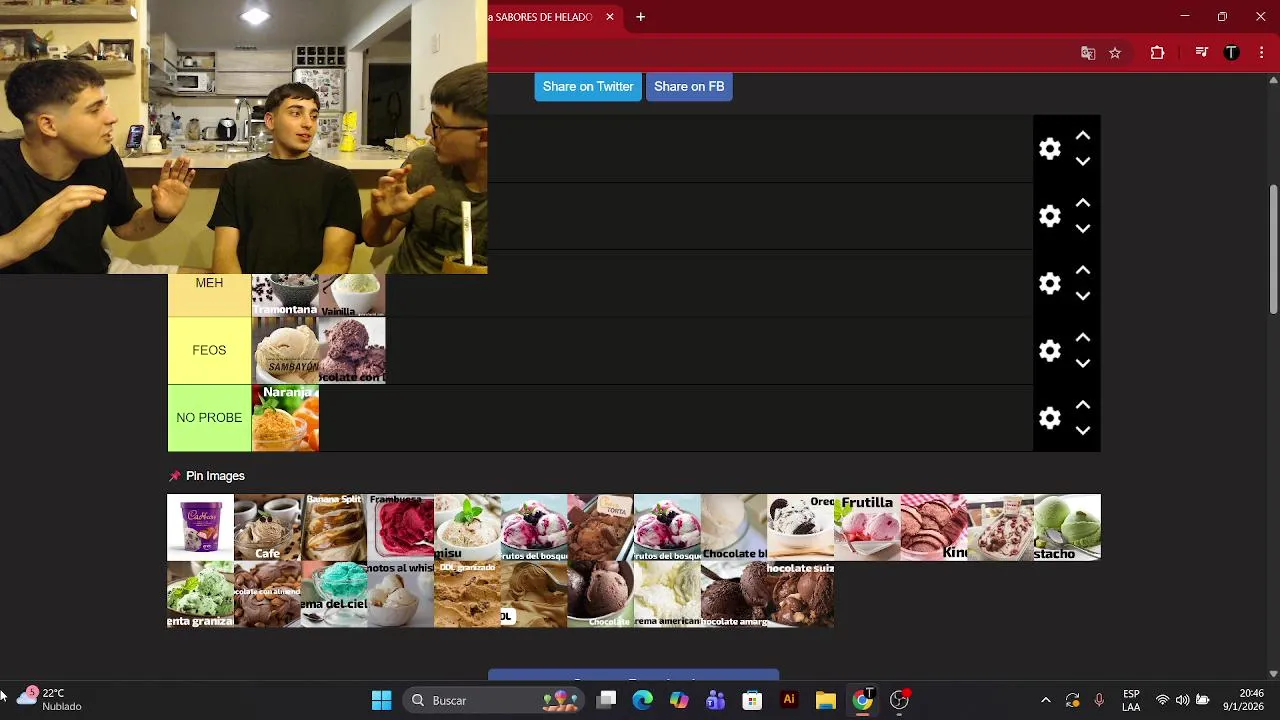Select the Sambayon image in the FEOS row
Viewport: 1280px width, 720px height.
pos(285,351)
